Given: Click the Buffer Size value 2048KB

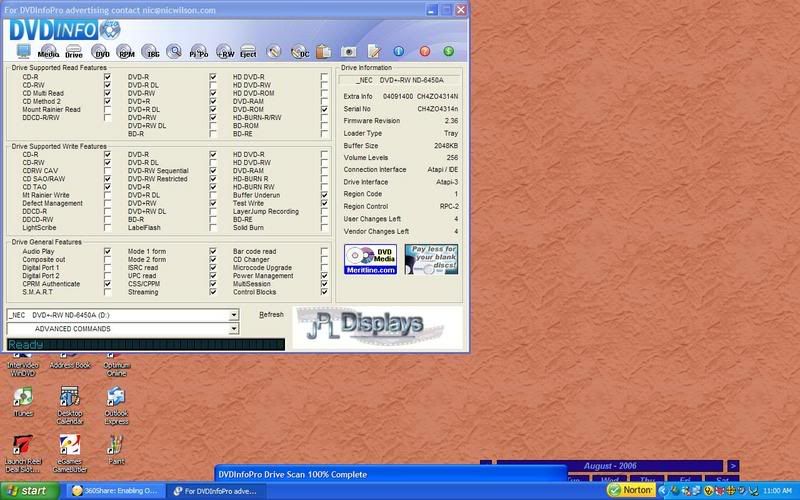Looking at the screenshot, I should [x=446, y=146].
